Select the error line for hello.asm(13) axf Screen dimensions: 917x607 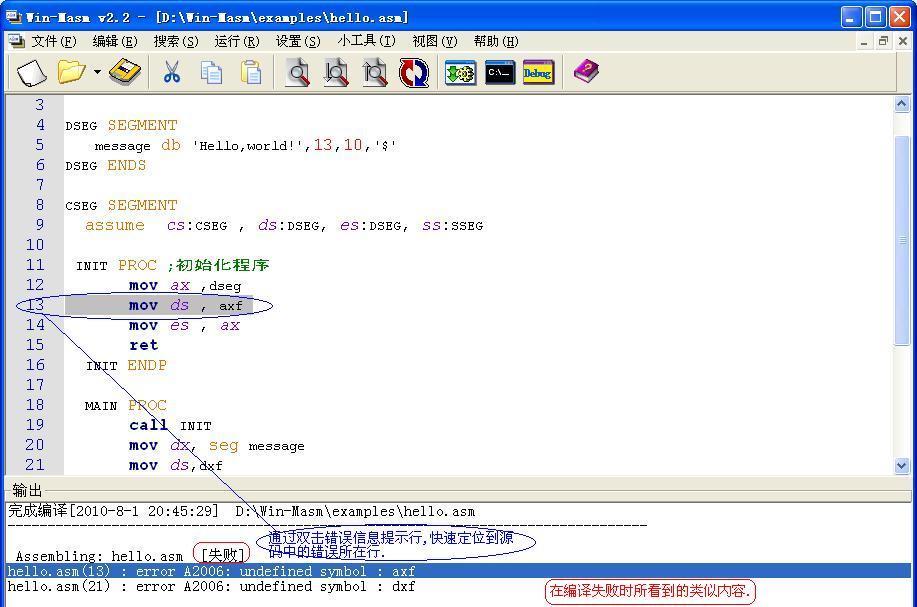[458, 571]
